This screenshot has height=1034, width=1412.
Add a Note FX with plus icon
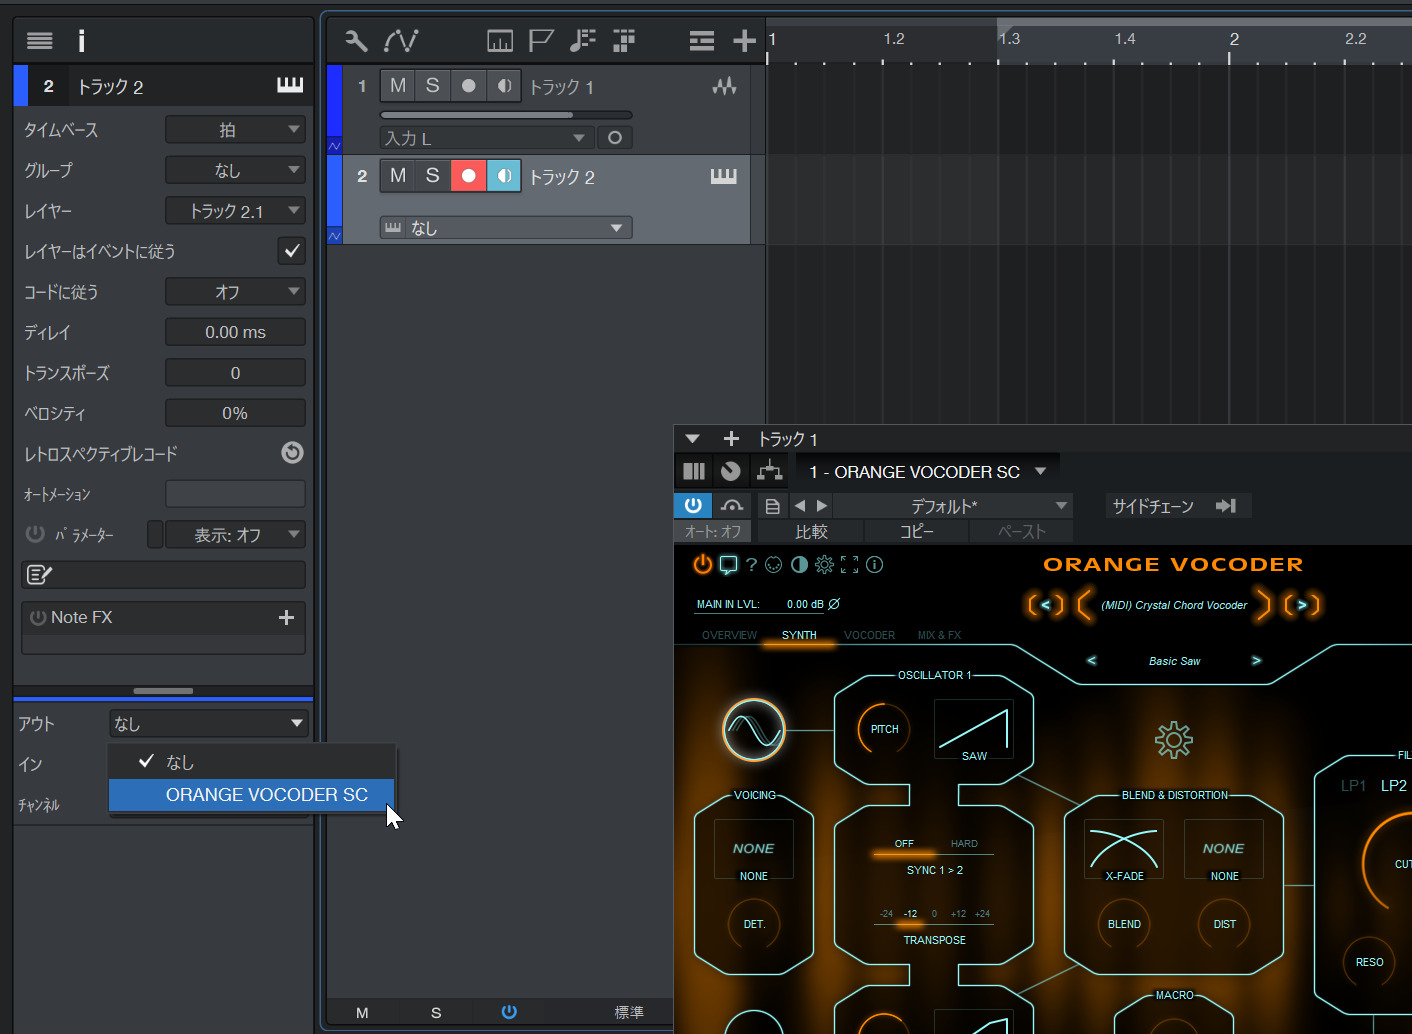(286, 618)
